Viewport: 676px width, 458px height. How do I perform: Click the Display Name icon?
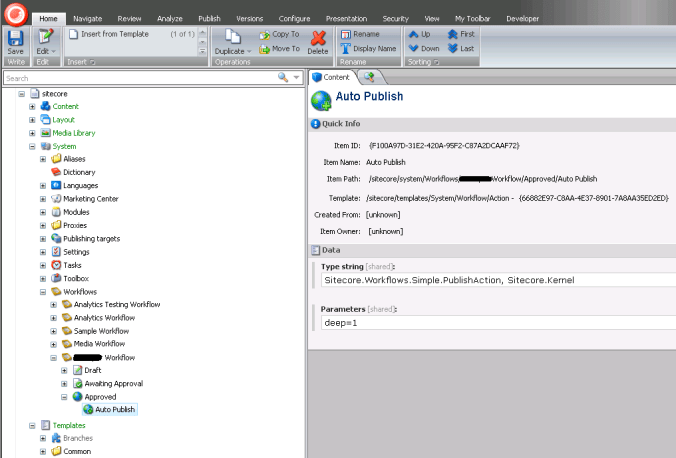[346, 49]
